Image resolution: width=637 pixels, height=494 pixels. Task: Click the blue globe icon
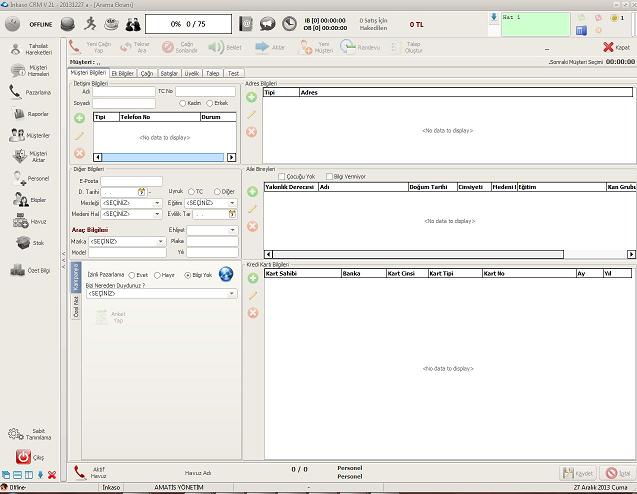tap(226, 274)
